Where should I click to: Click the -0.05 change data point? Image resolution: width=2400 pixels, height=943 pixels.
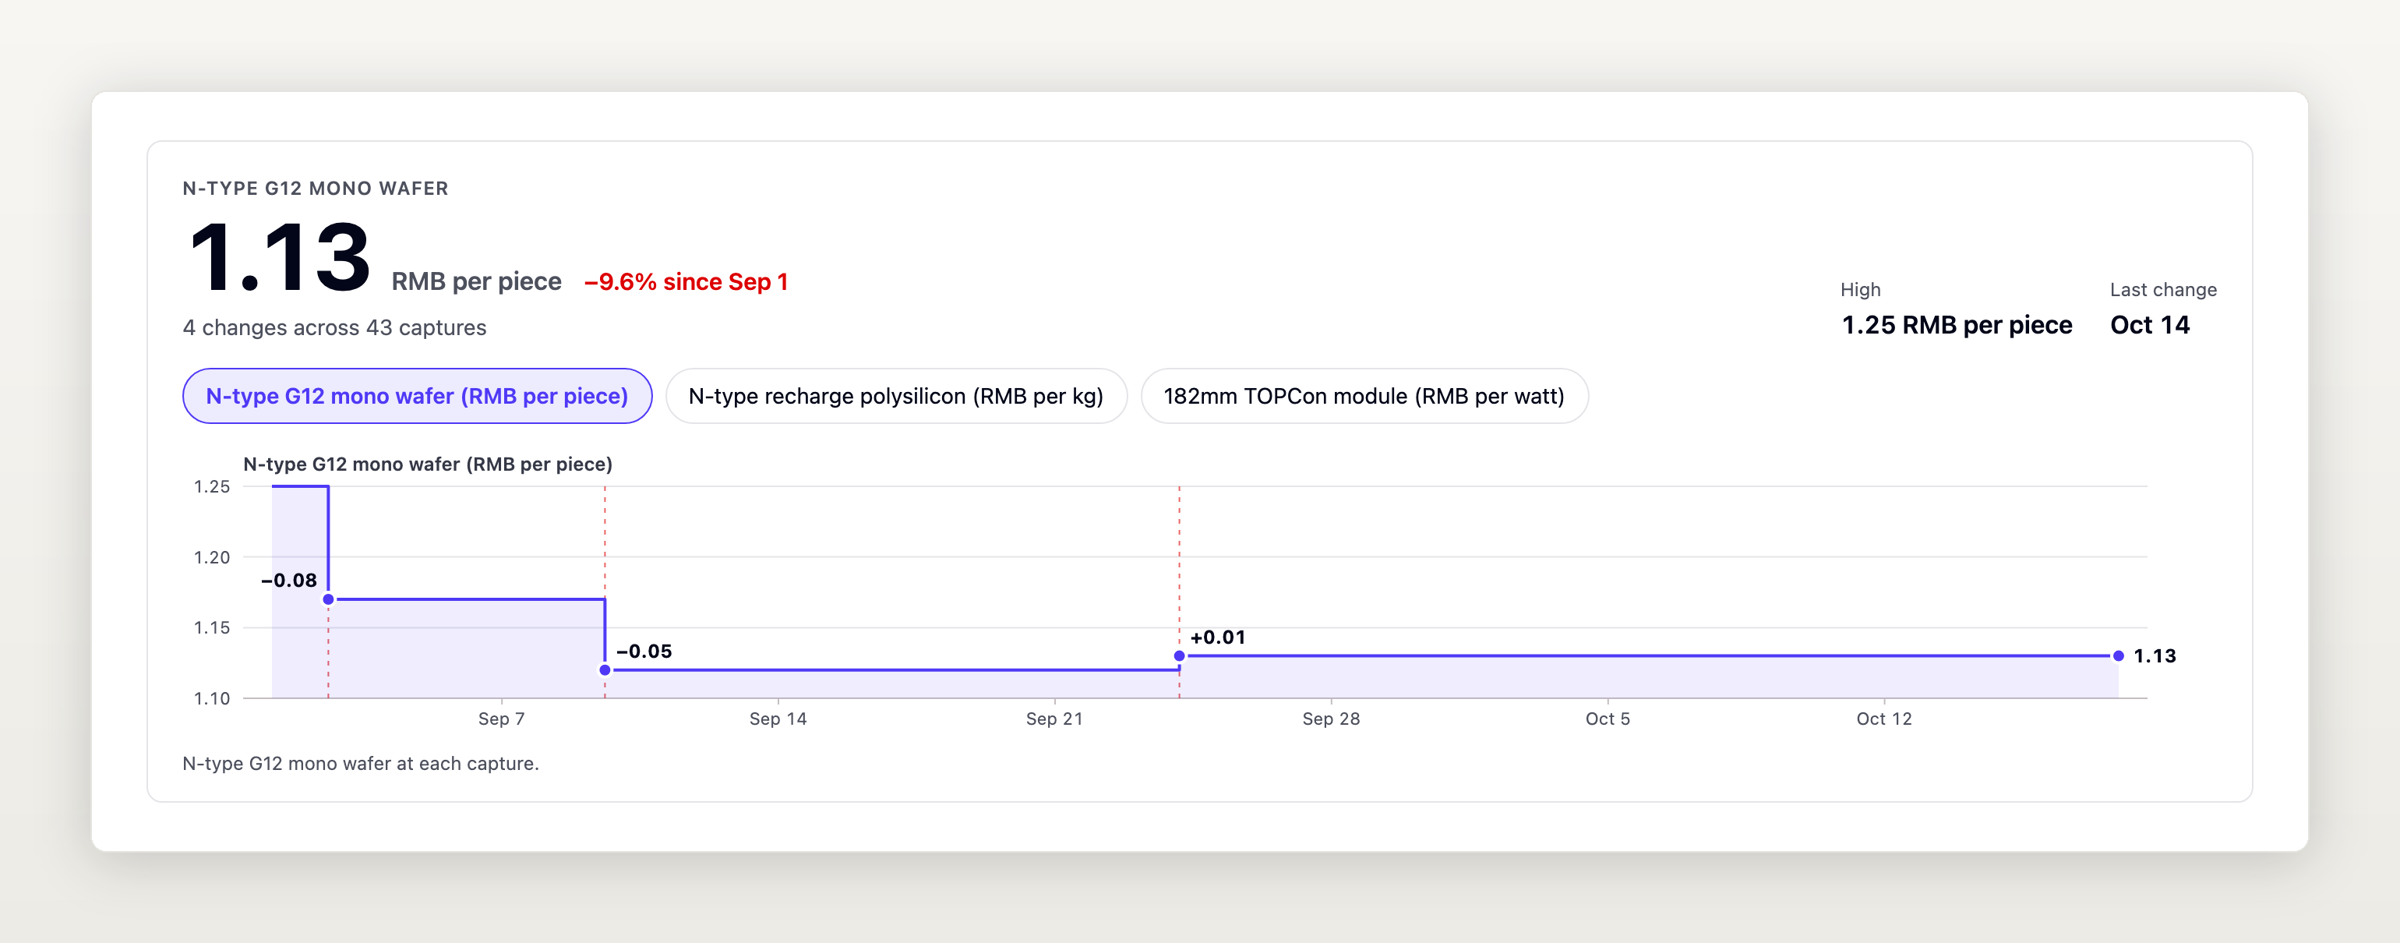pos(605,670)
